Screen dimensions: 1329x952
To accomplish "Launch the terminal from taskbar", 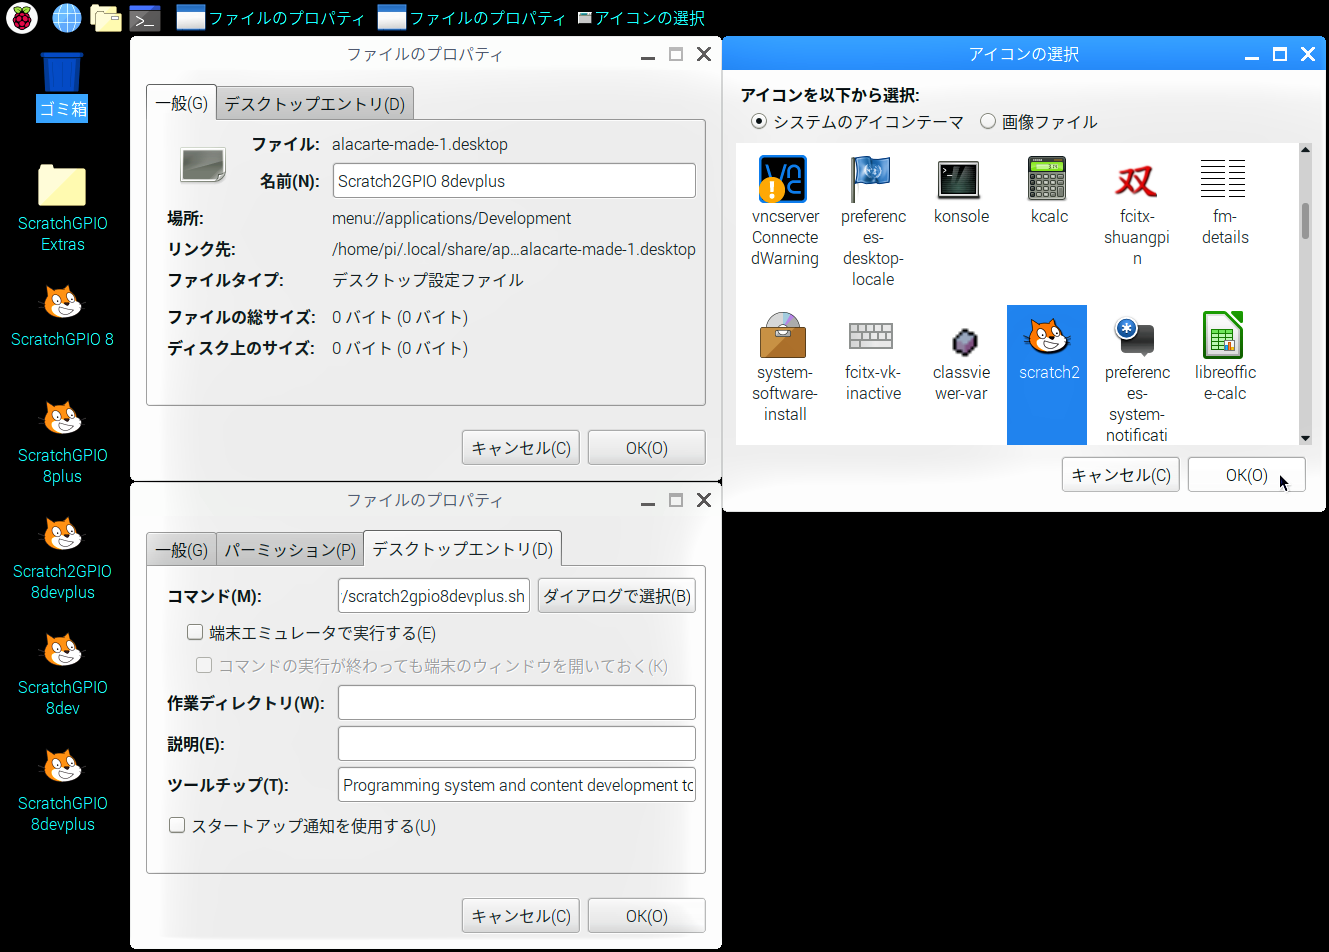I will [145, 18].
